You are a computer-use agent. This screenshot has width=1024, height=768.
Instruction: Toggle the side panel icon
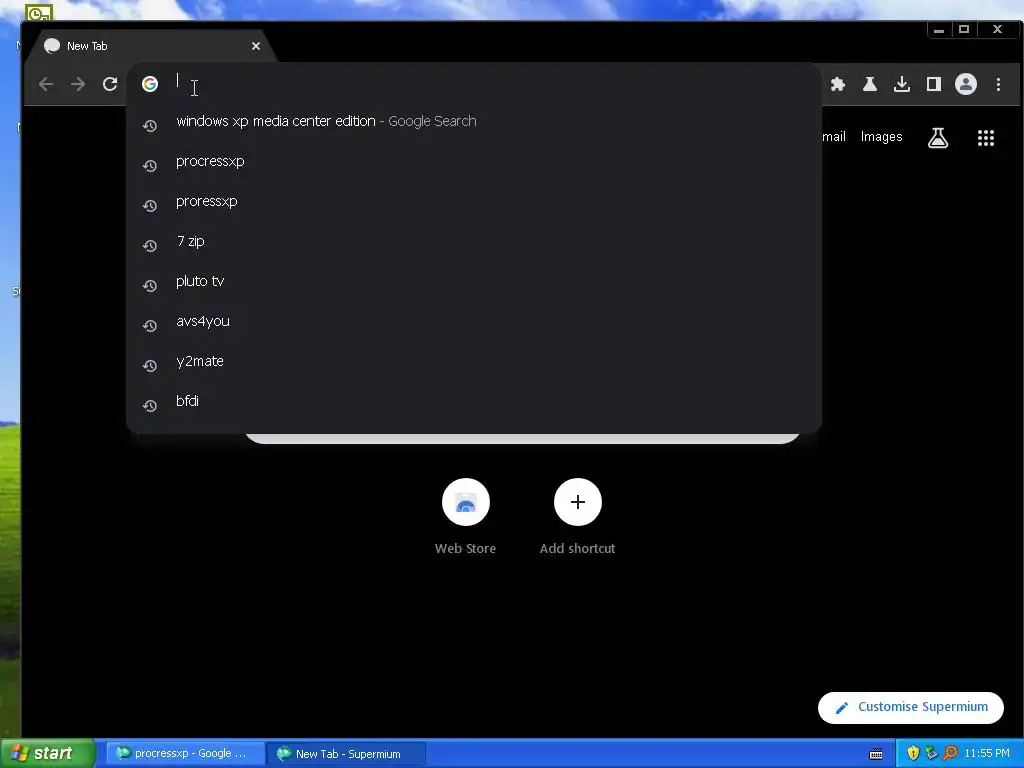[934, 84]
